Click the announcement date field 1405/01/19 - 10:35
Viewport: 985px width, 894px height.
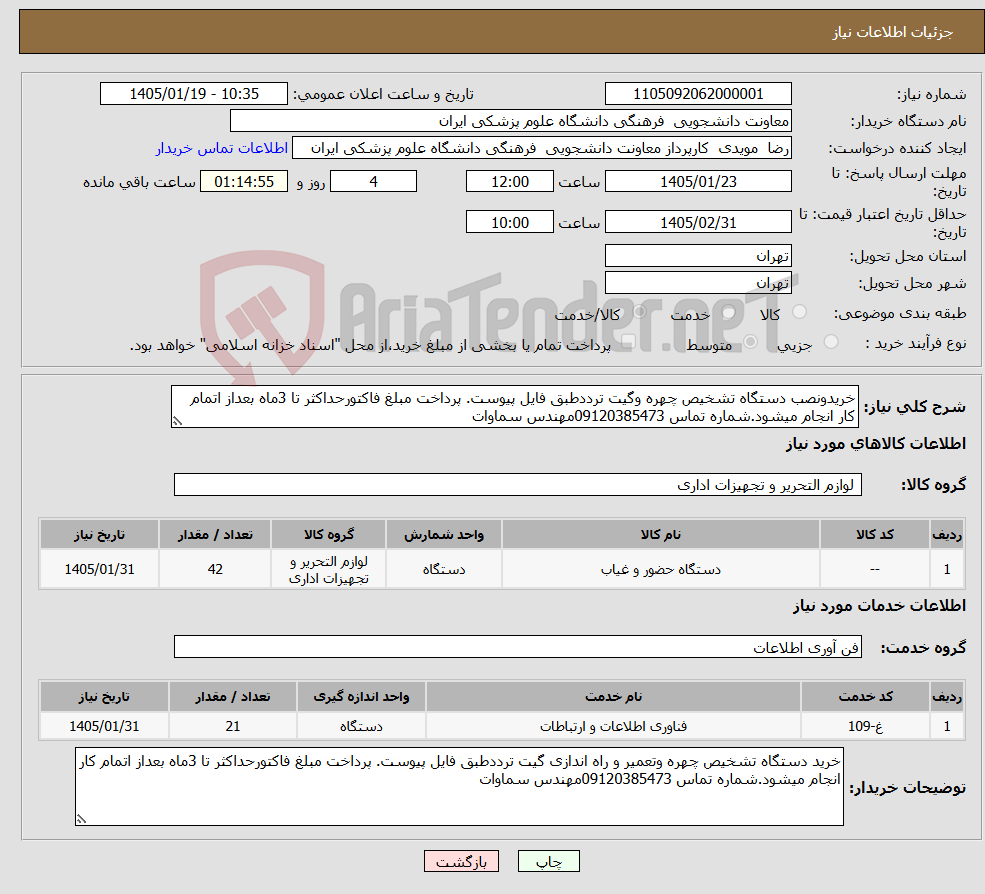point(193,94)
